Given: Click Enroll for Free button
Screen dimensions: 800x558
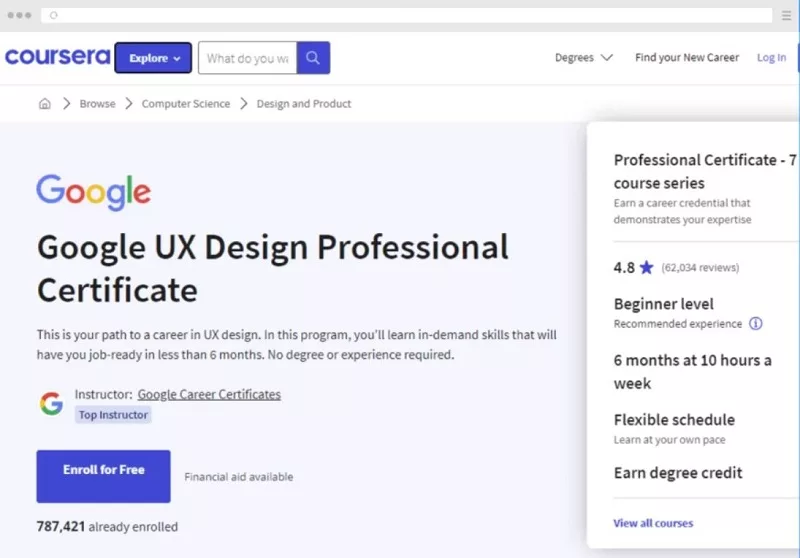Looking at the screenshot, I should (x=104, y=476).
